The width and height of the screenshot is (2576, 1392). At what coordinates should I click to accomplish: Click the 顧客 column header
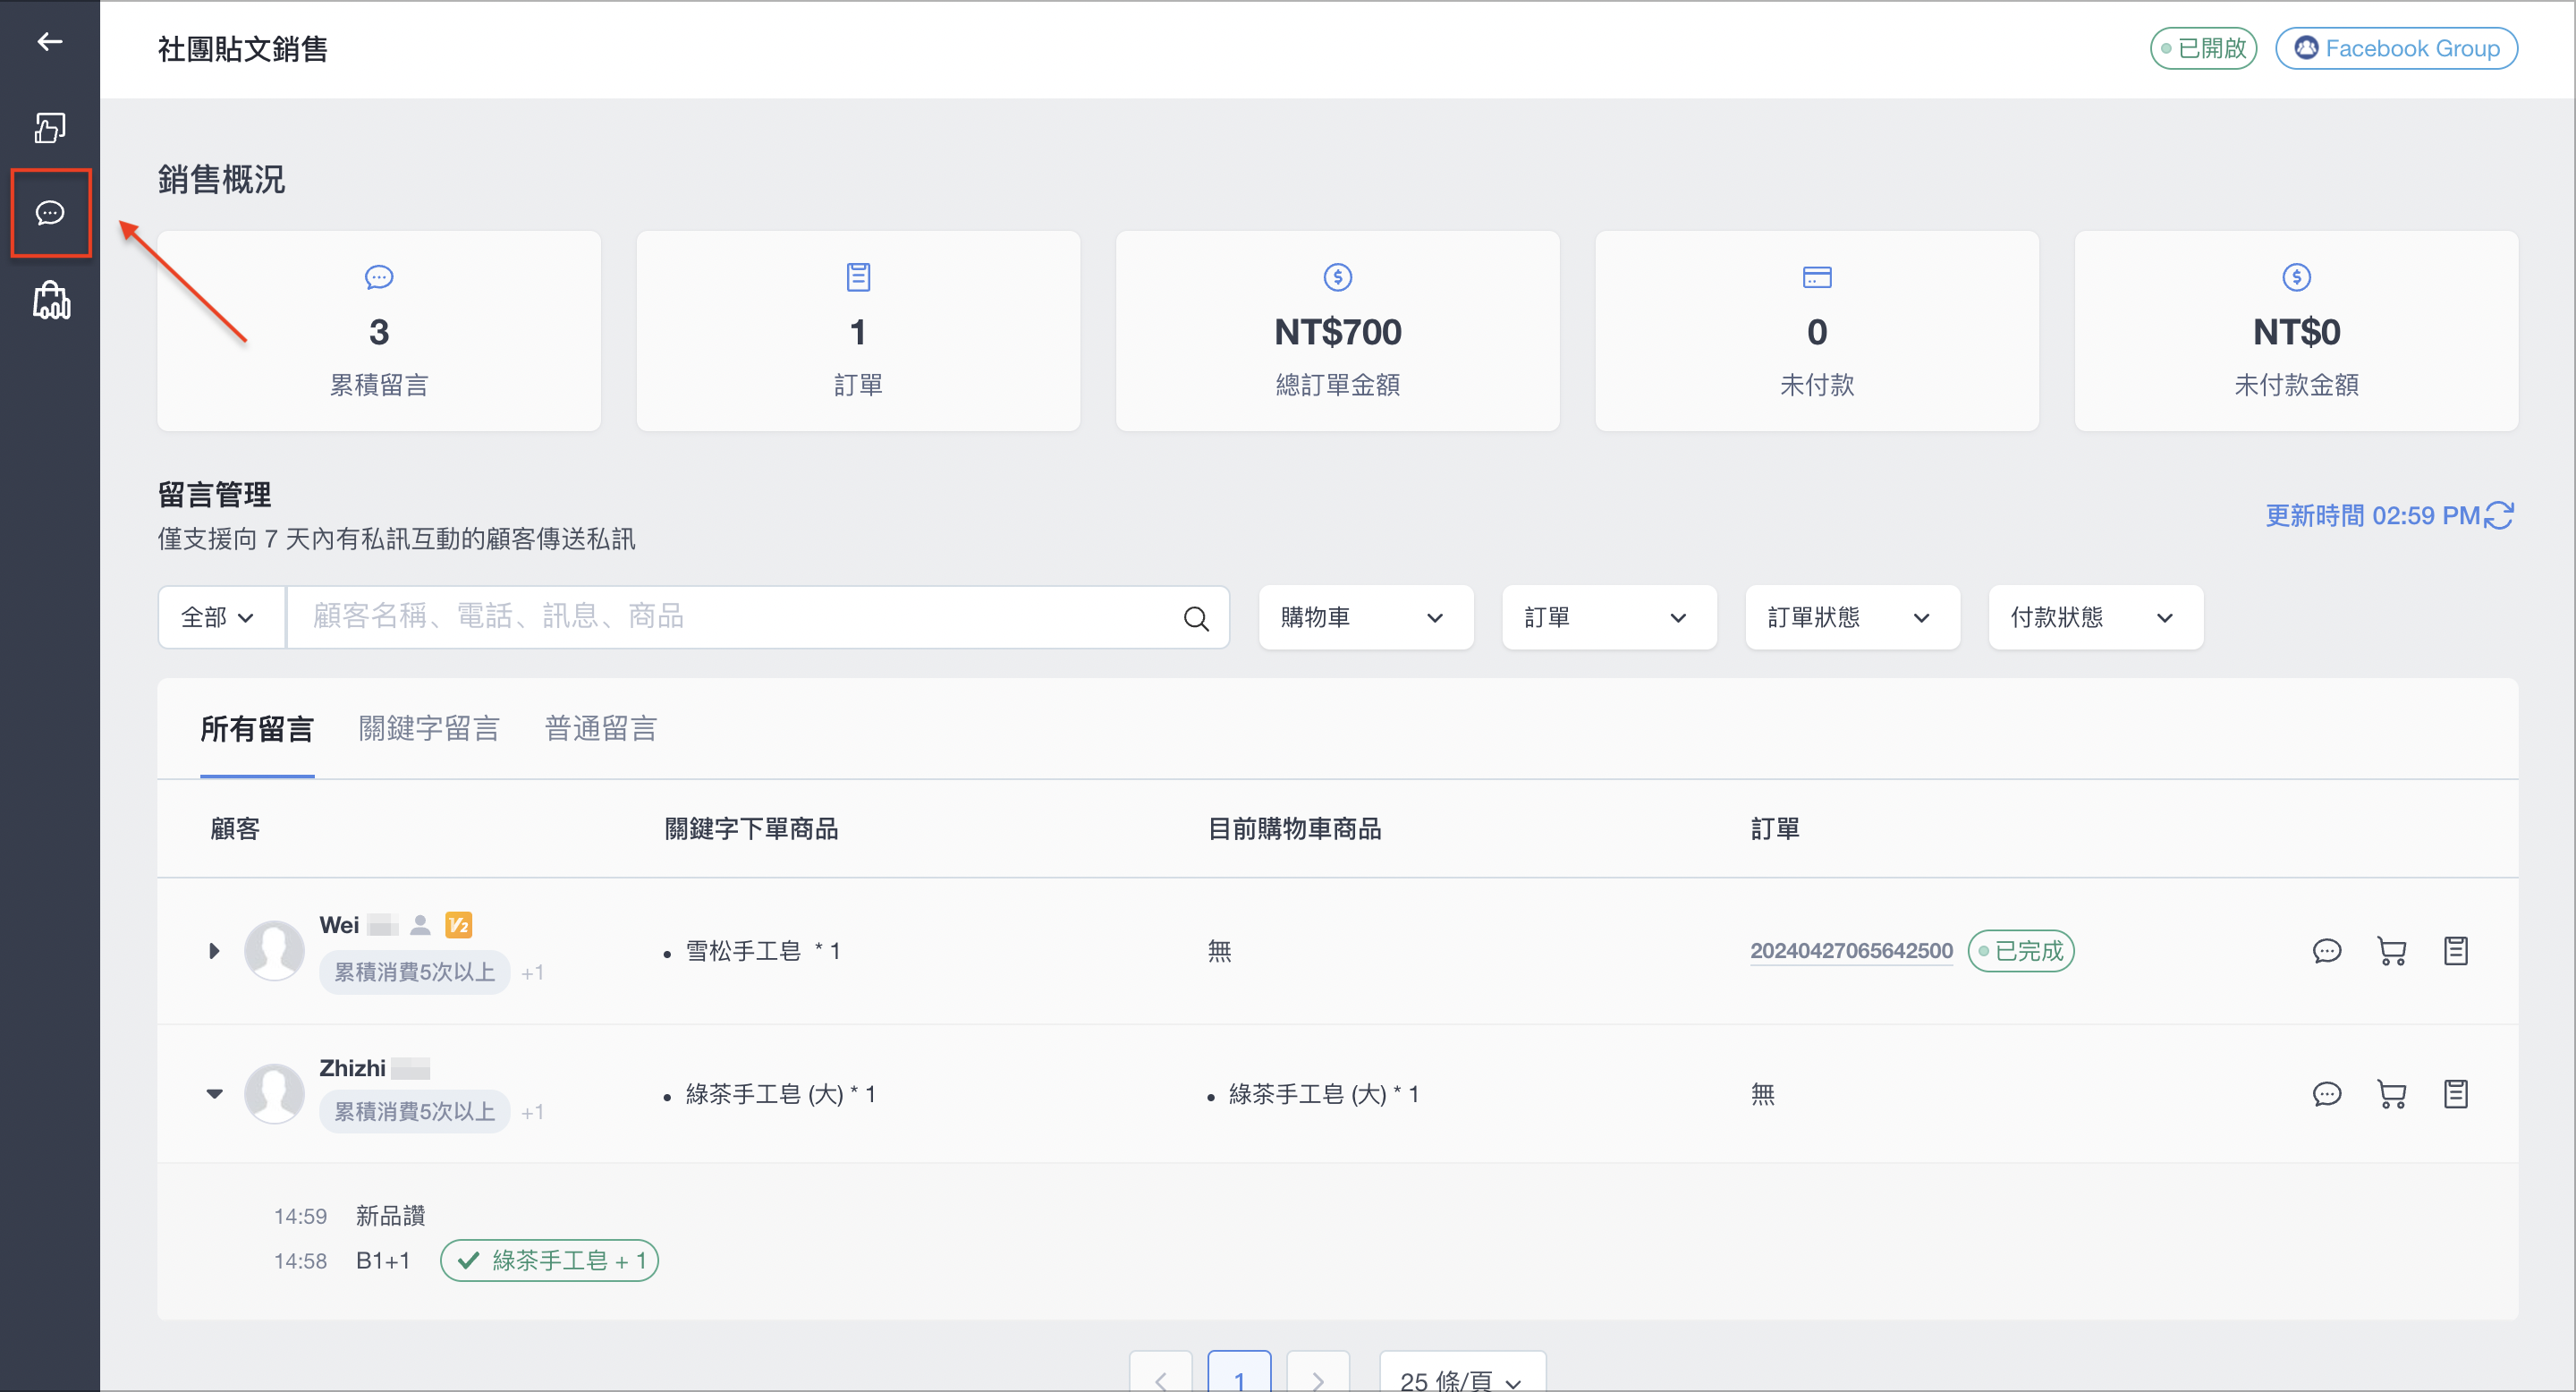click(x=235, y=829)
